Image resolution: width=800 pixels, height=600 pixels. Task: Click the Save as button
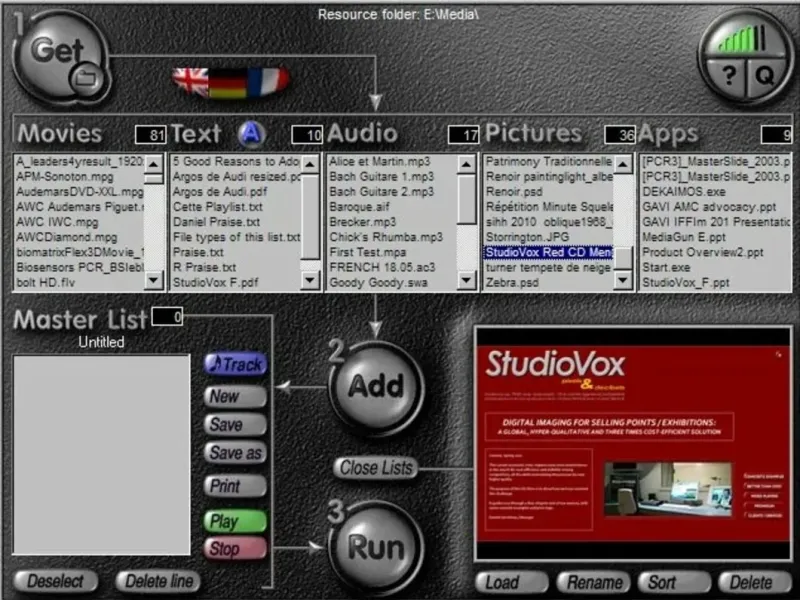pyautogui.click(x=236, y=453)
